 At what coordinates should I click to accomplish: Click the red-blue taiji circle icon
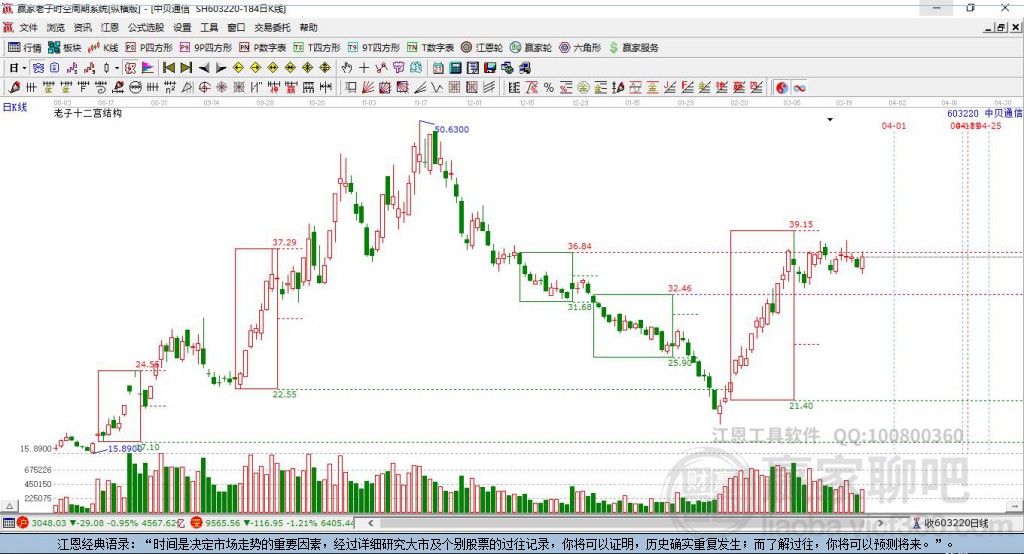tap(782, 88)
